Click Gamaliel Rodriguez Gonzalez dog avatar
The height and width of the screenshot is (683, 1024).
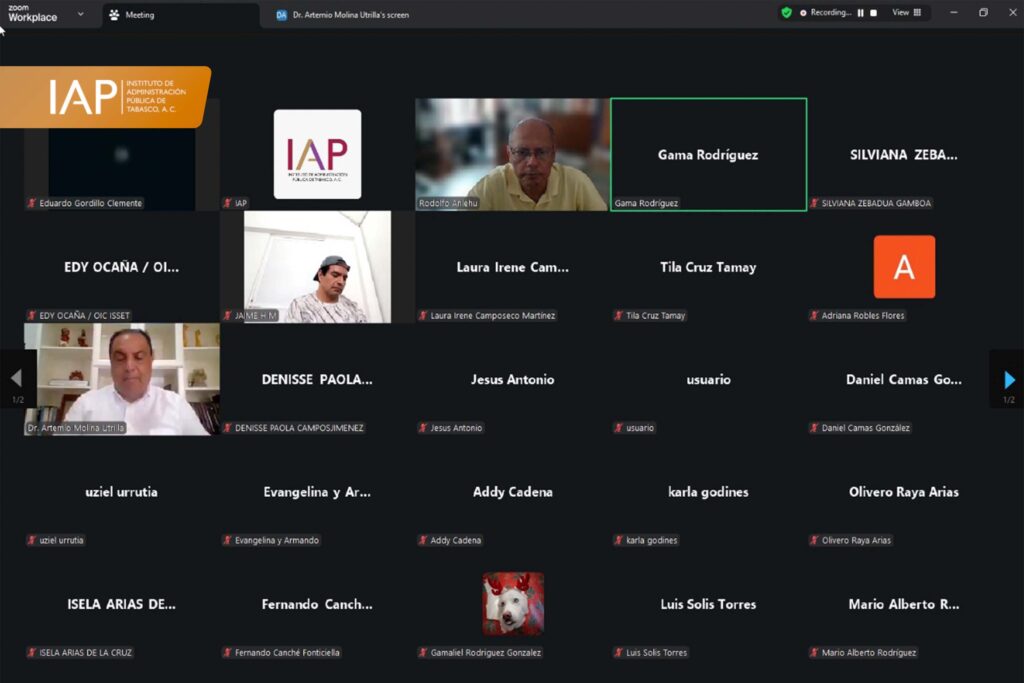coord(513,603)
